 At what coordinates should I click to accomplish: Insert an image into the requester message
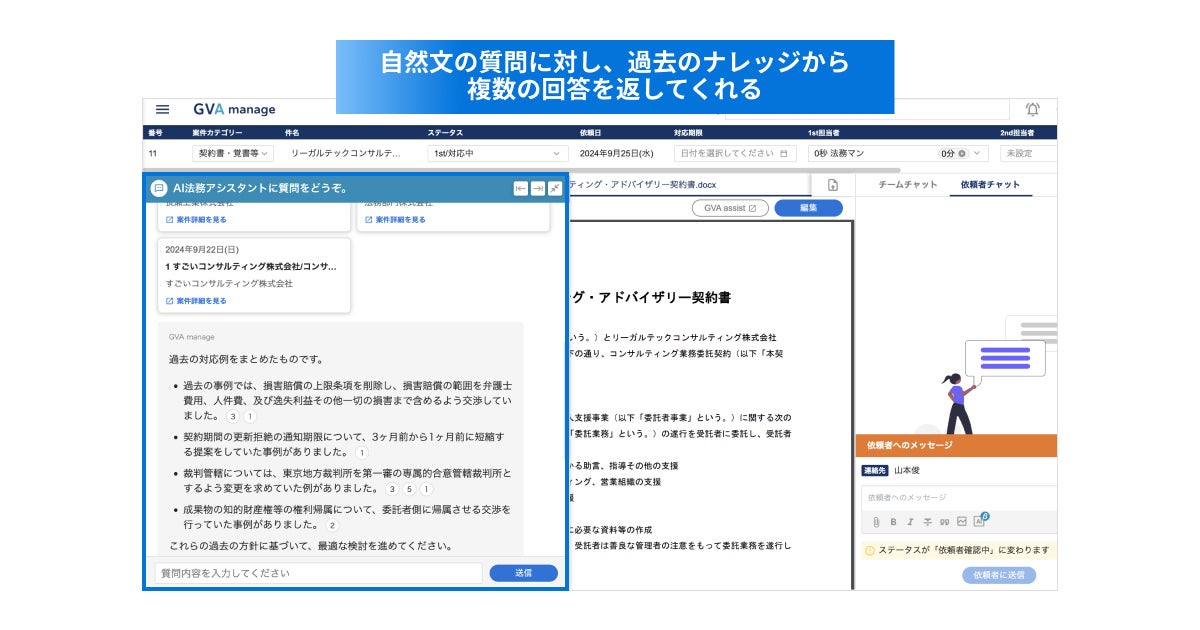pos(961,521)
